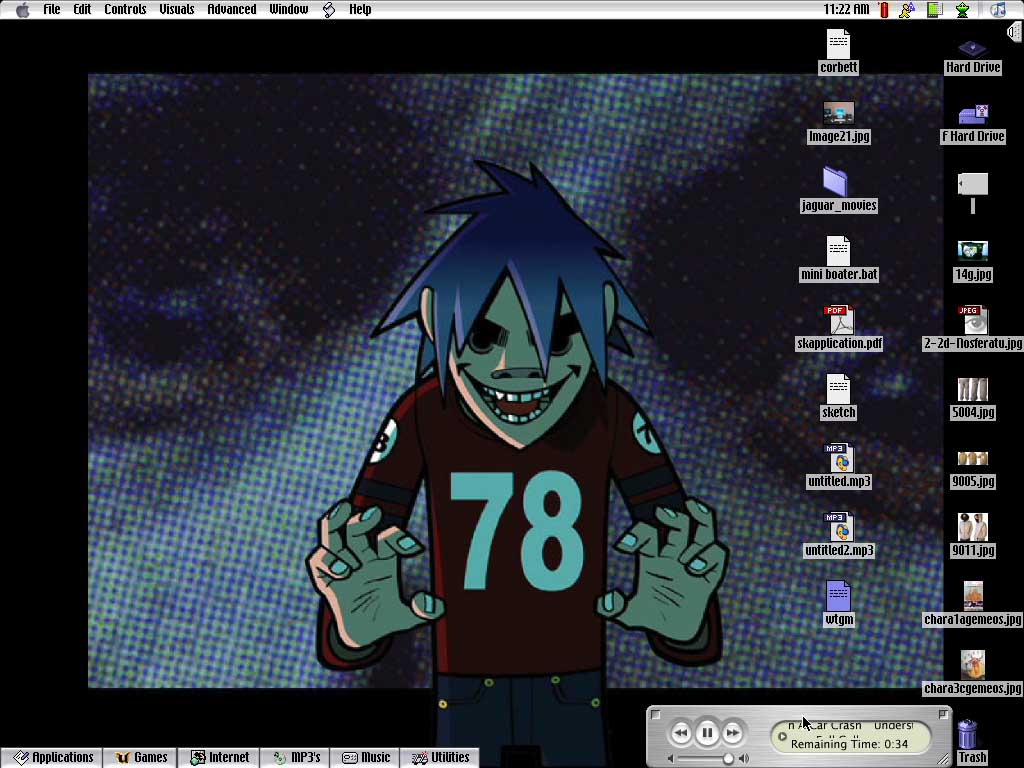Open the Window menu
This screenshot has width=1024, height=768.
click(289, 9)
